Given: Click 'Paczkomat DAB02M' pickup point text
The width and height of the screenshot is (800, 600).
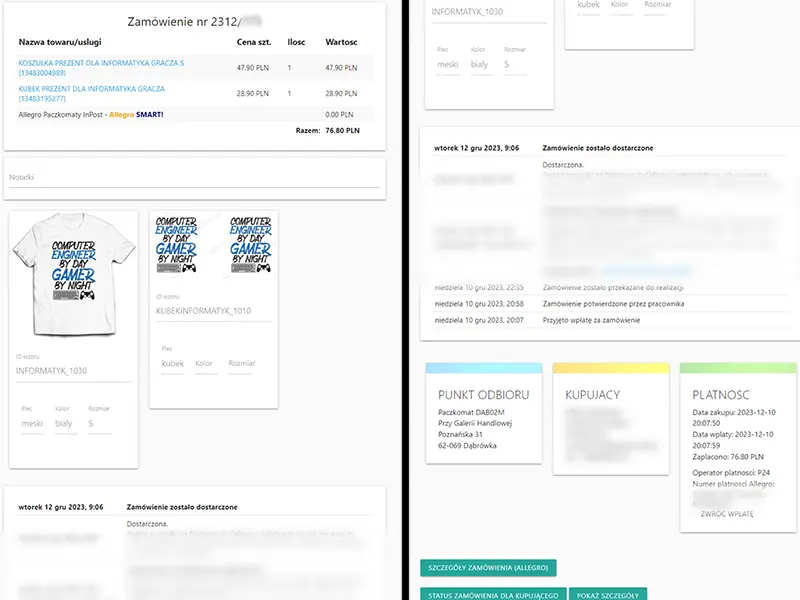Looking at the screenshot, I should click(x=471, y=412).
